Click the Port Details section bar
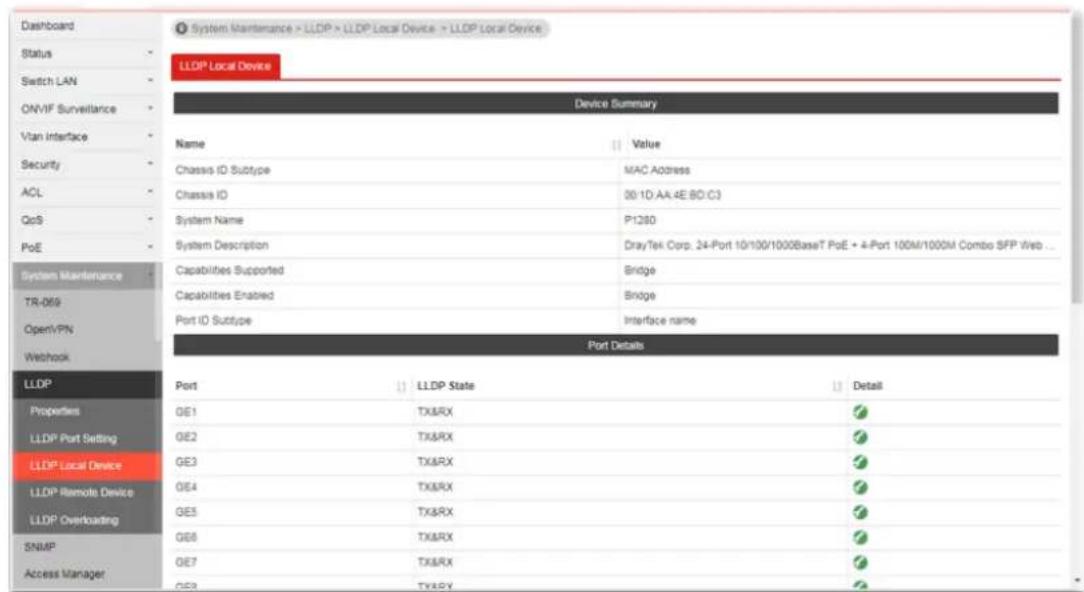Image resolution: width=1084 pixels, height=592 pixels. [x=615, y=345]
